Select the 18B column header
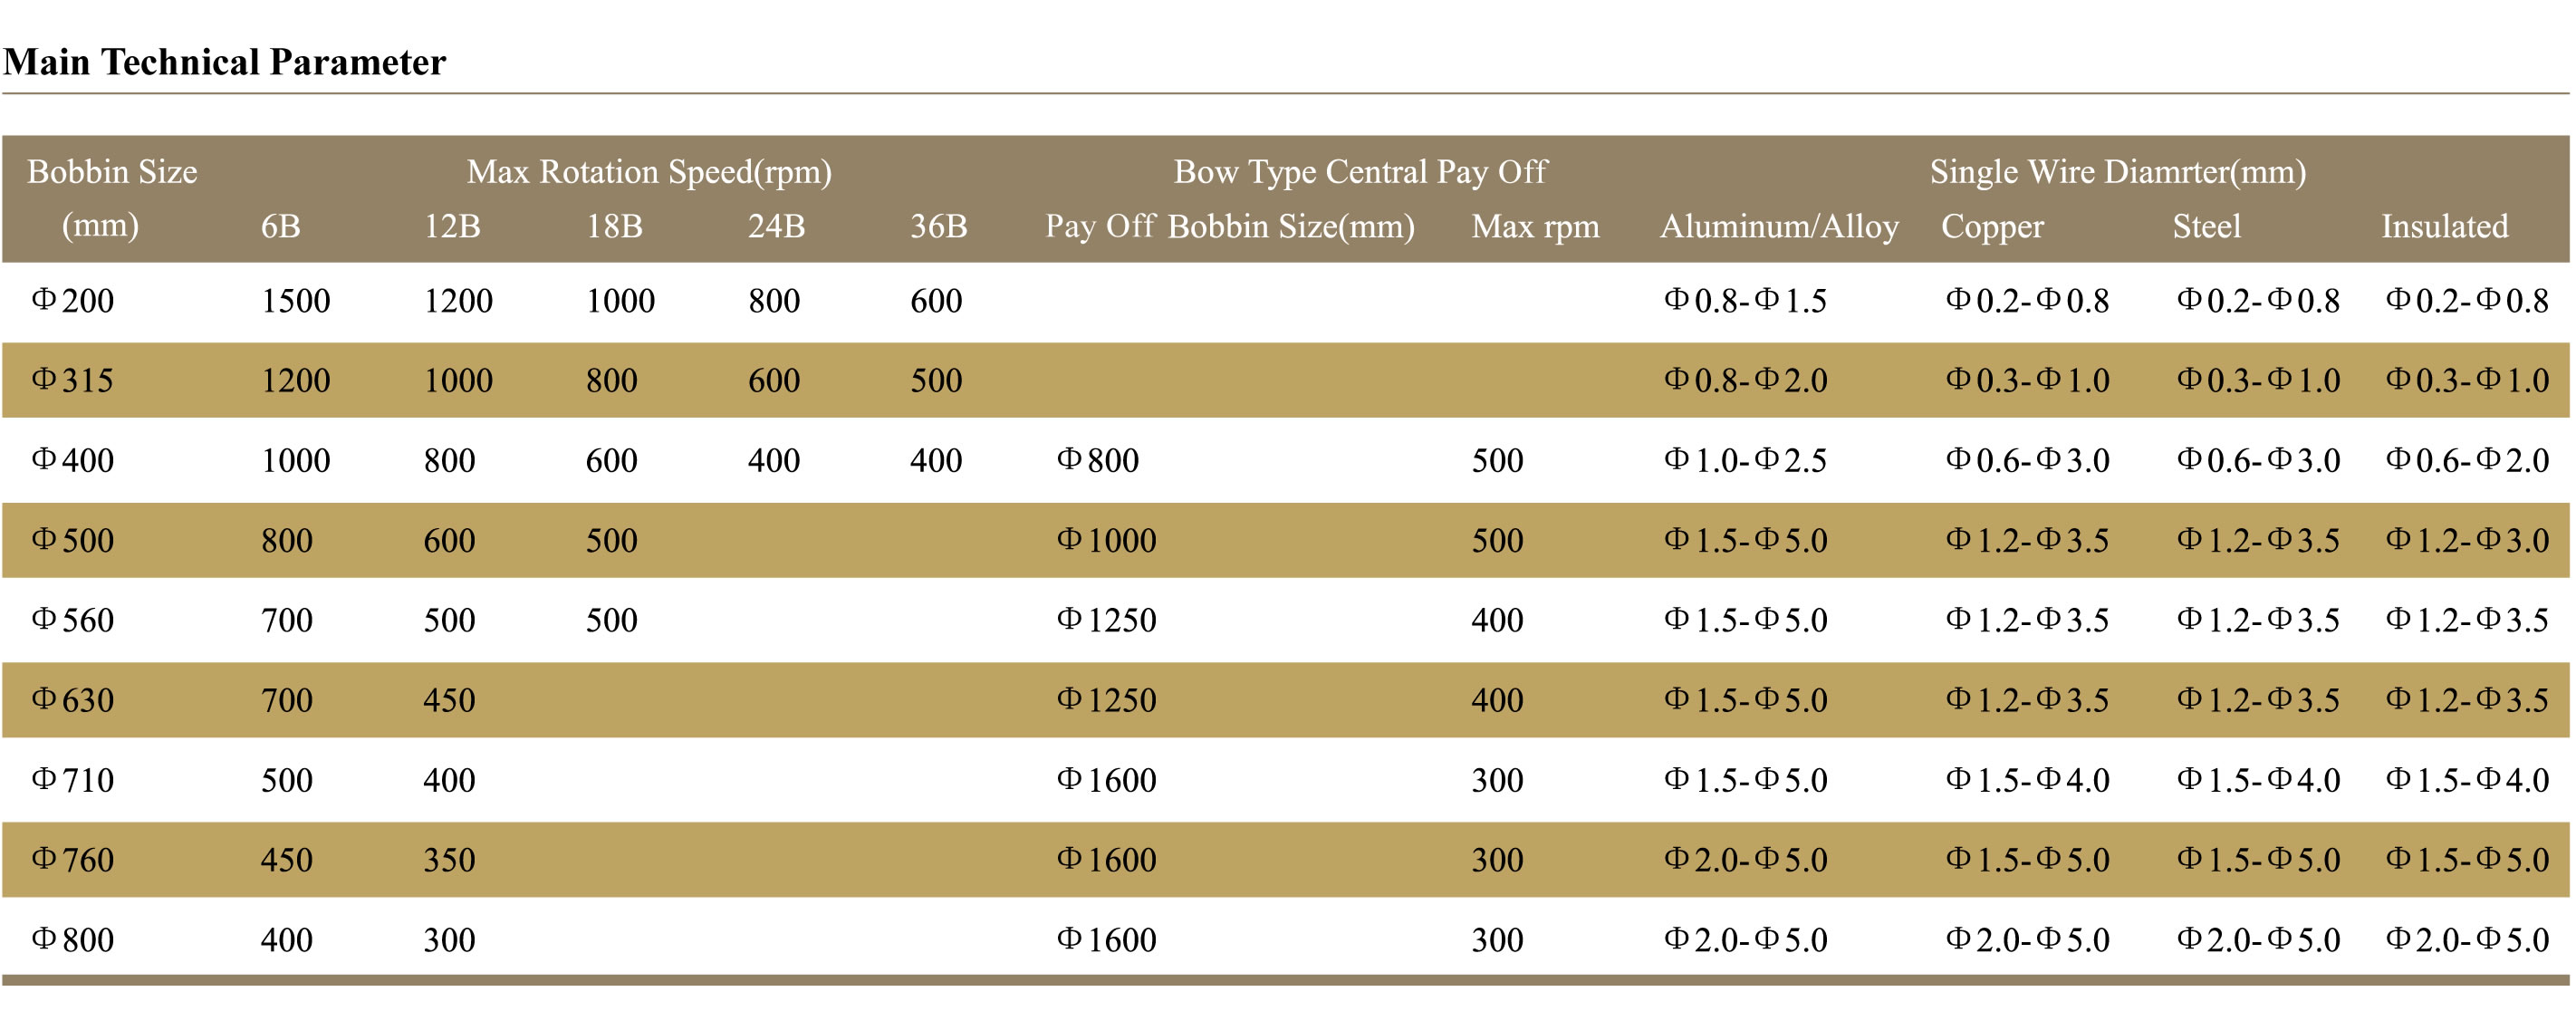The height and width of the screenshot is (1011, 2576). (614, 227)
